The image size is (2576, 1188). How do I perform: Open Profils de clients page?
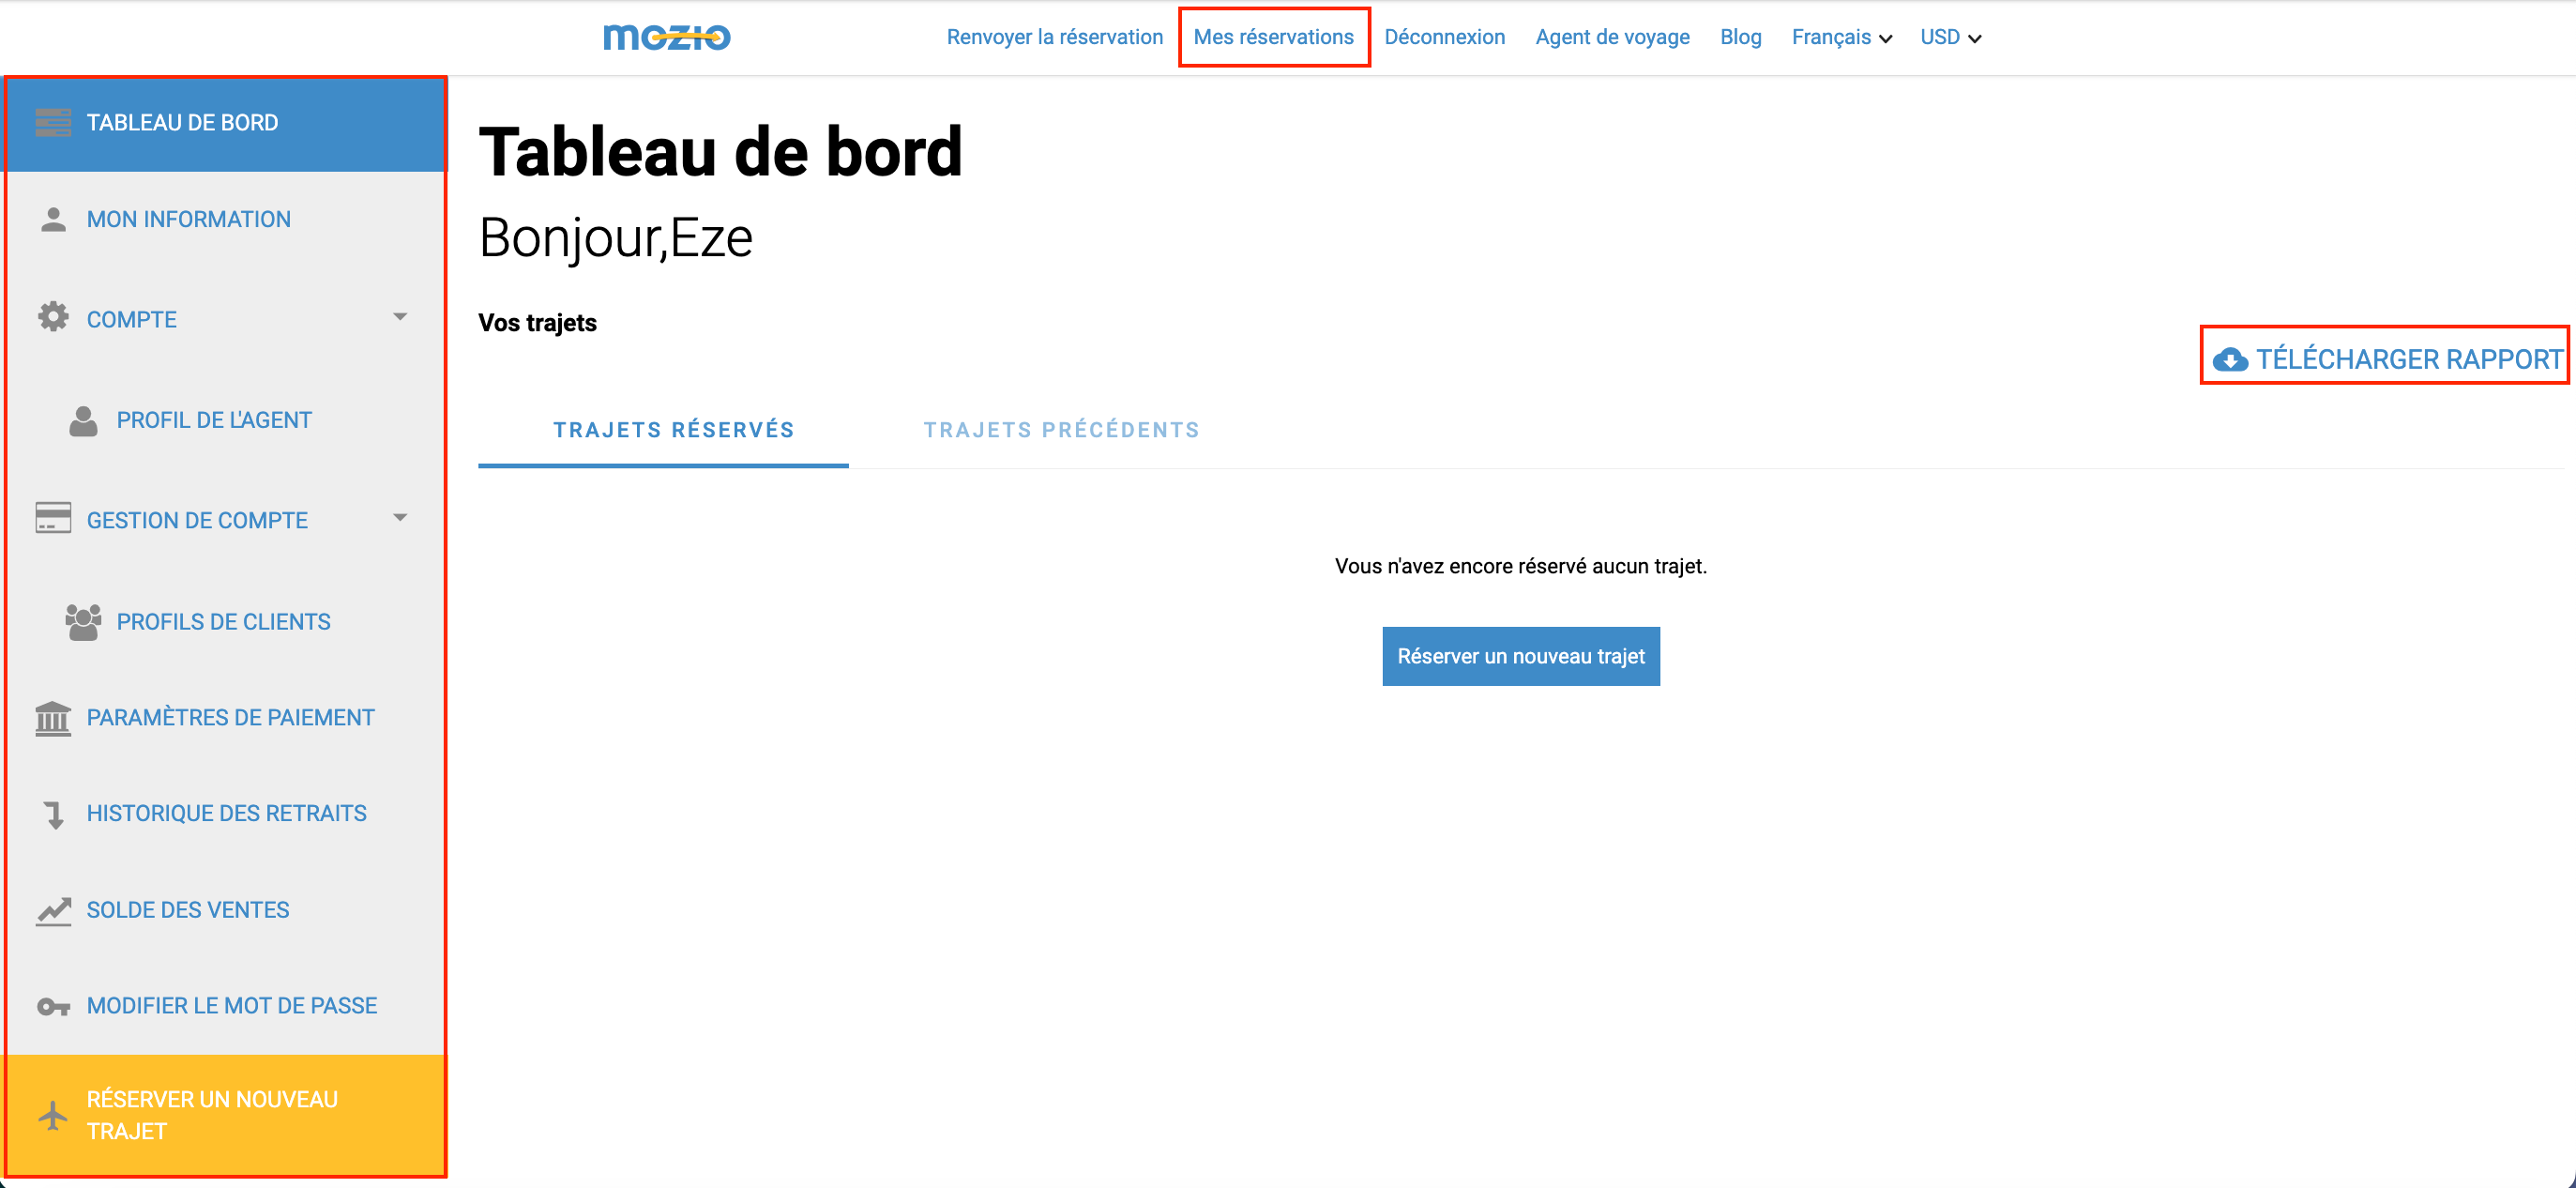(x=225, y=622)
